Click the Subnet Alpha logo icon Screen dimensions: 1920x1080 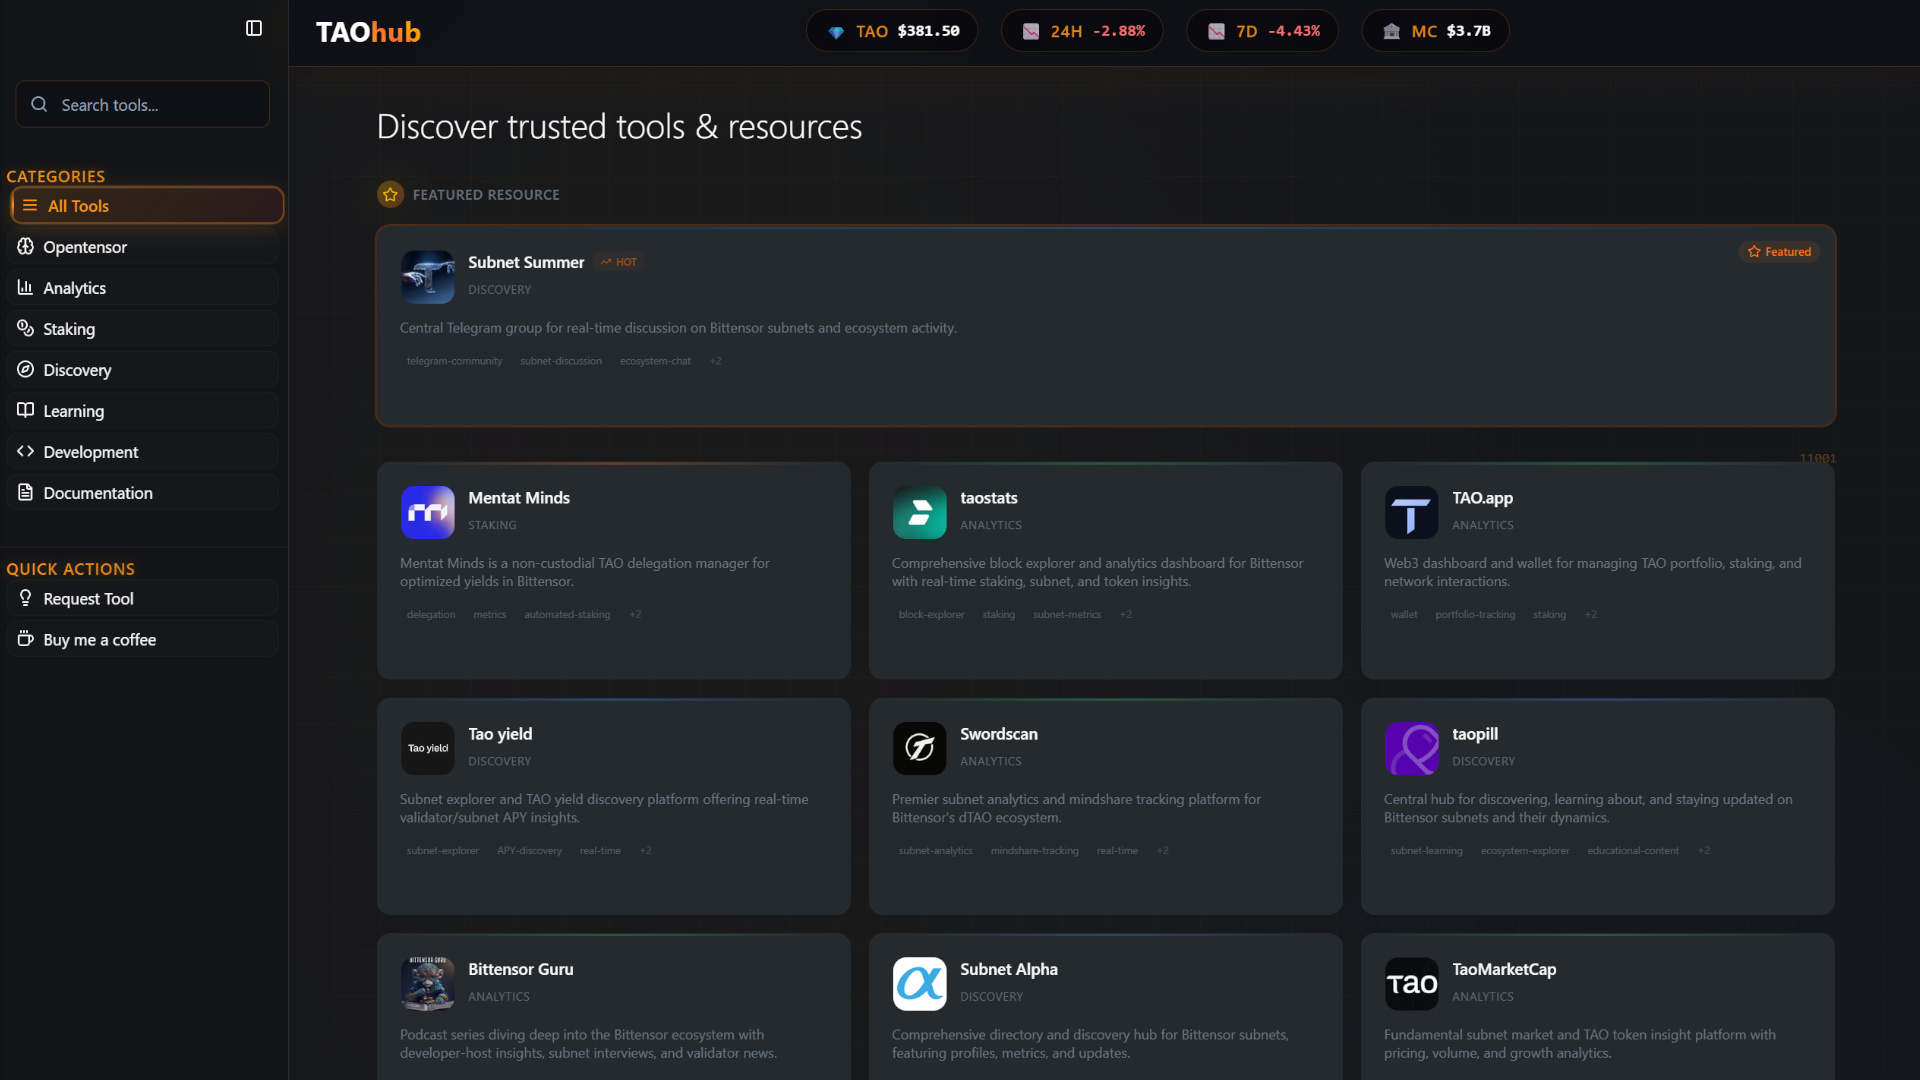click(919, 984)
